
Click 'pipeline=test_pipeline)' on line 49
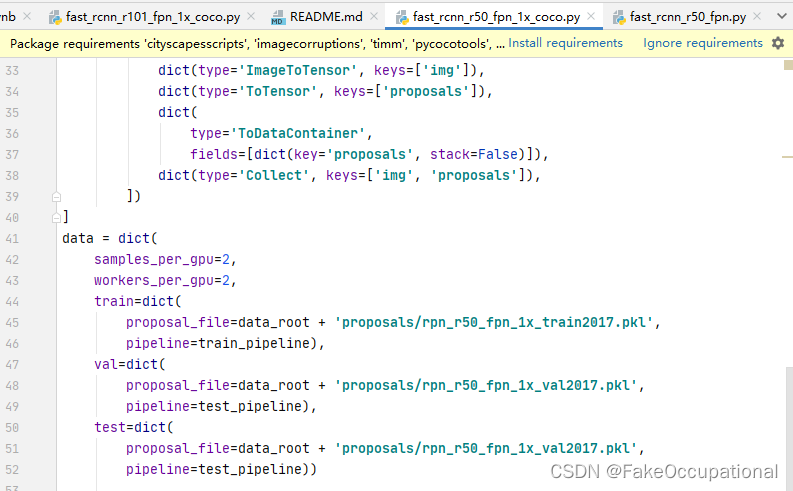(x=217, y=407)
